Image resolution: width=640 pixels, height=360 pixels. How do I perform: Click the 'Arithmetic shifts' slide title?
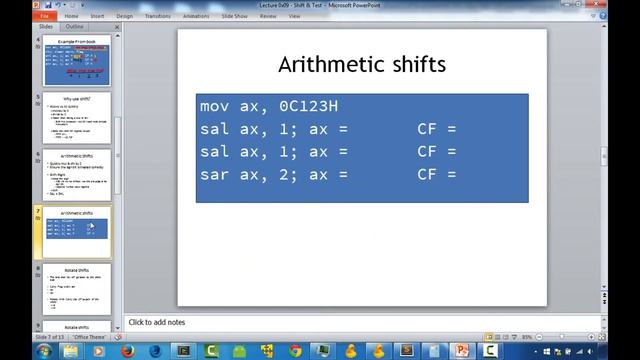coord(362,64)
